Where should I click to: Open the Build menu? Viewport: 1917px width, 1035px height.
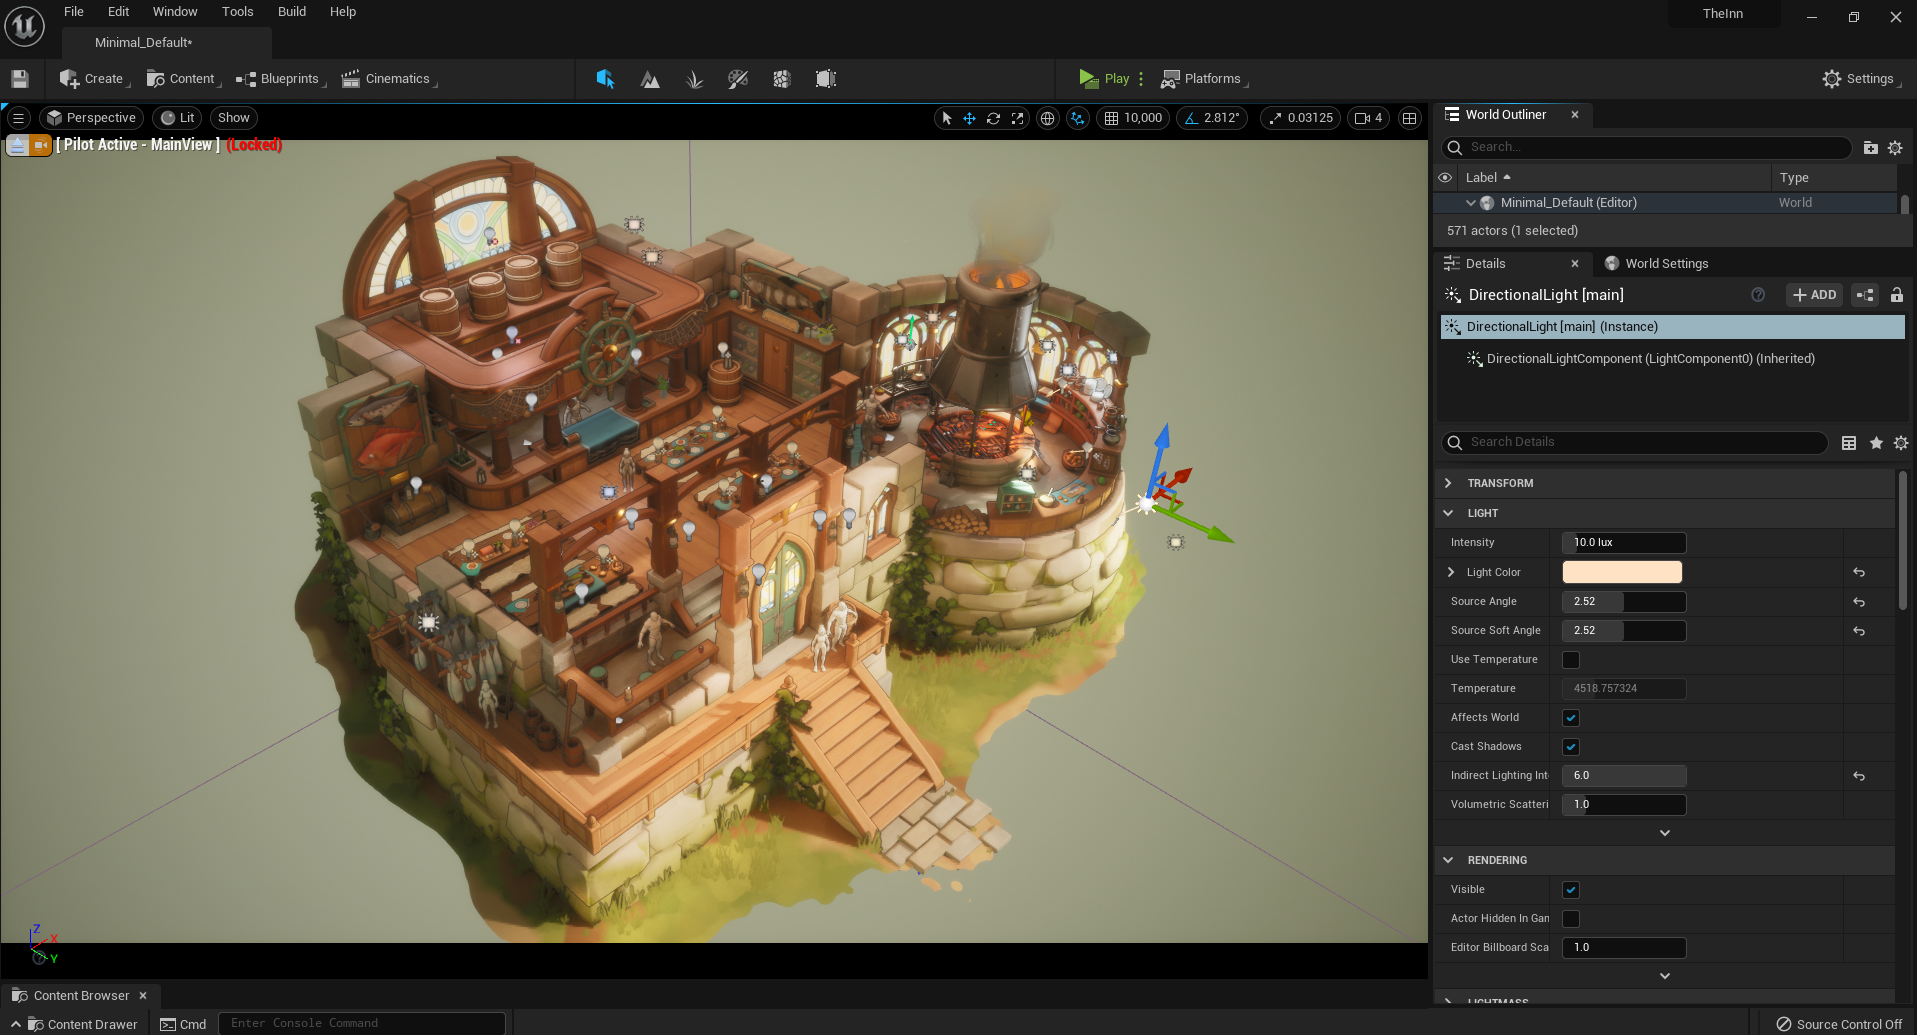pyautogui.click(x=291, y=12)
